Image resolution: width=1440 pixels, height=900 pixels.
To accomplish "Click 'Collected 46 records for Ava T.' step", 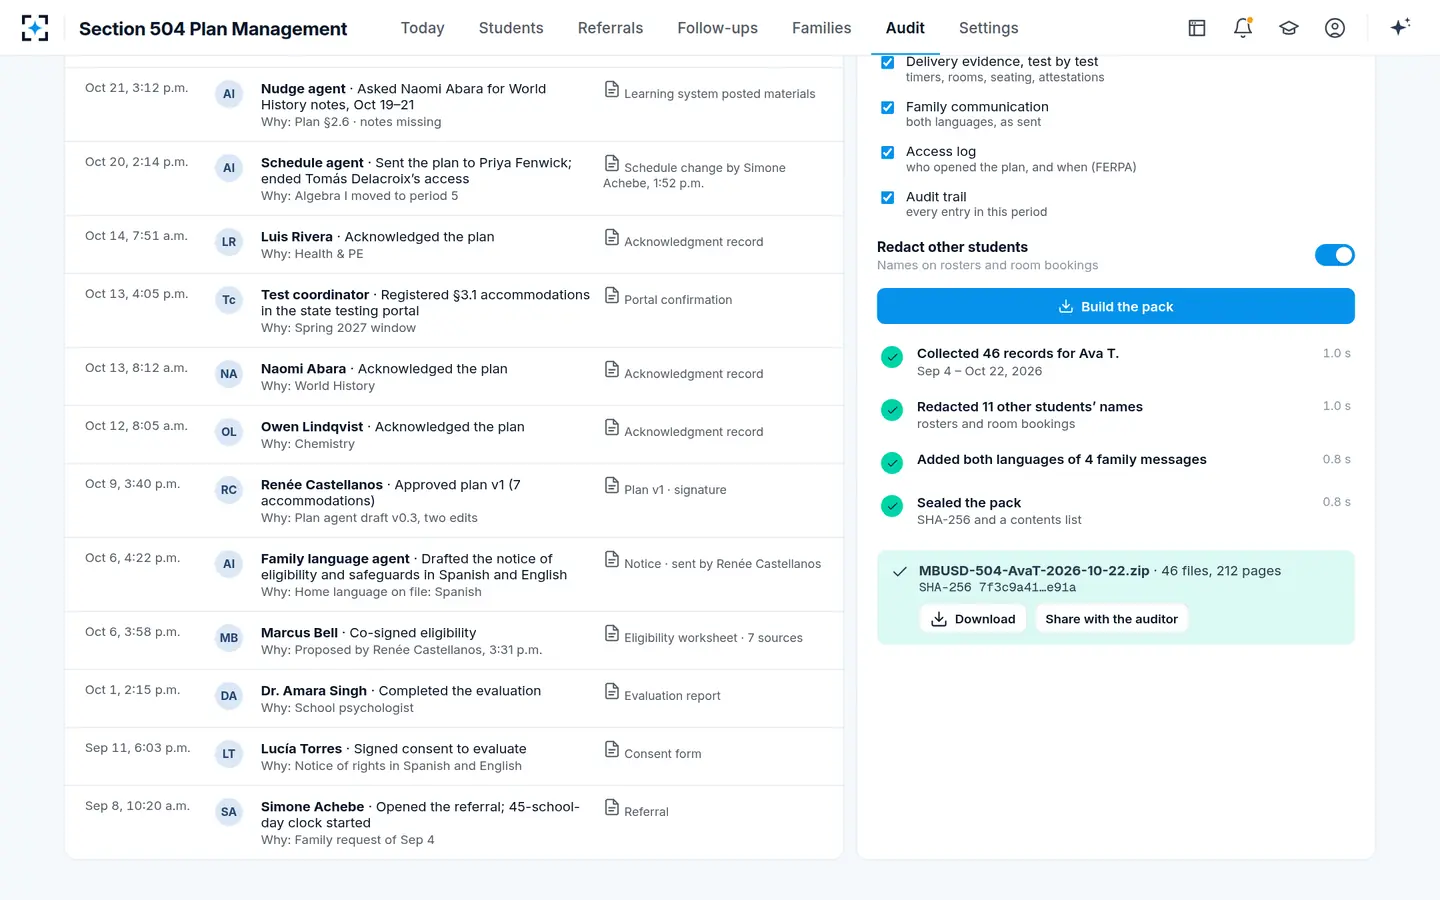I will tap(1116, 362).
